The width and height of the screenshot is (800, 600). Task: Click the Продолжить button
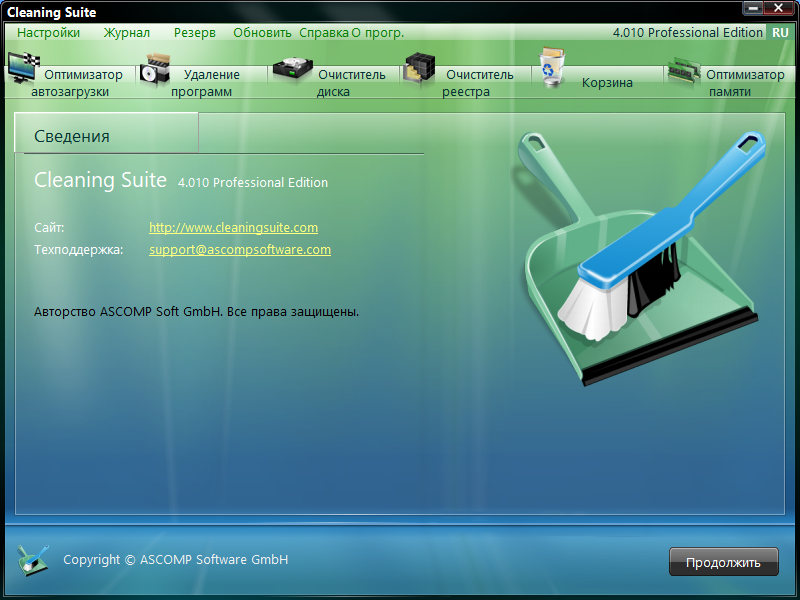(x=723, y=562)
